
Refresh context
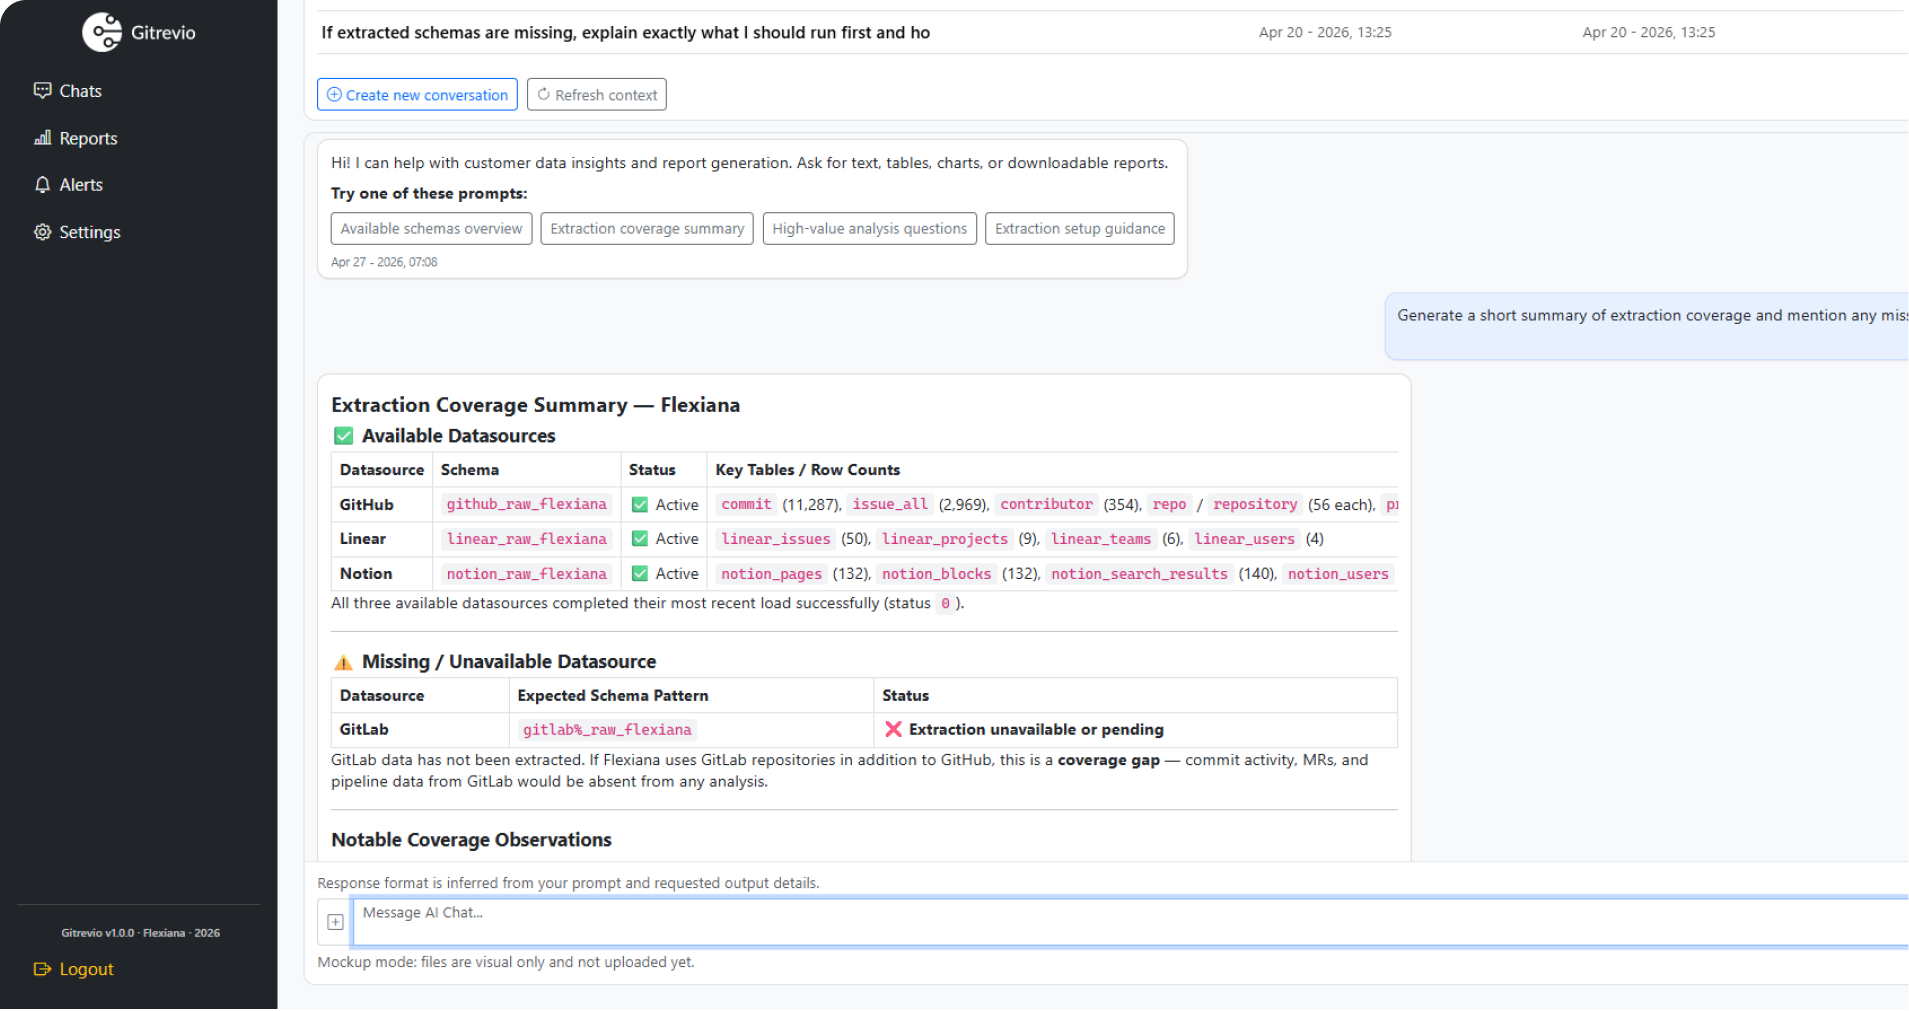(x=597, y=95)
